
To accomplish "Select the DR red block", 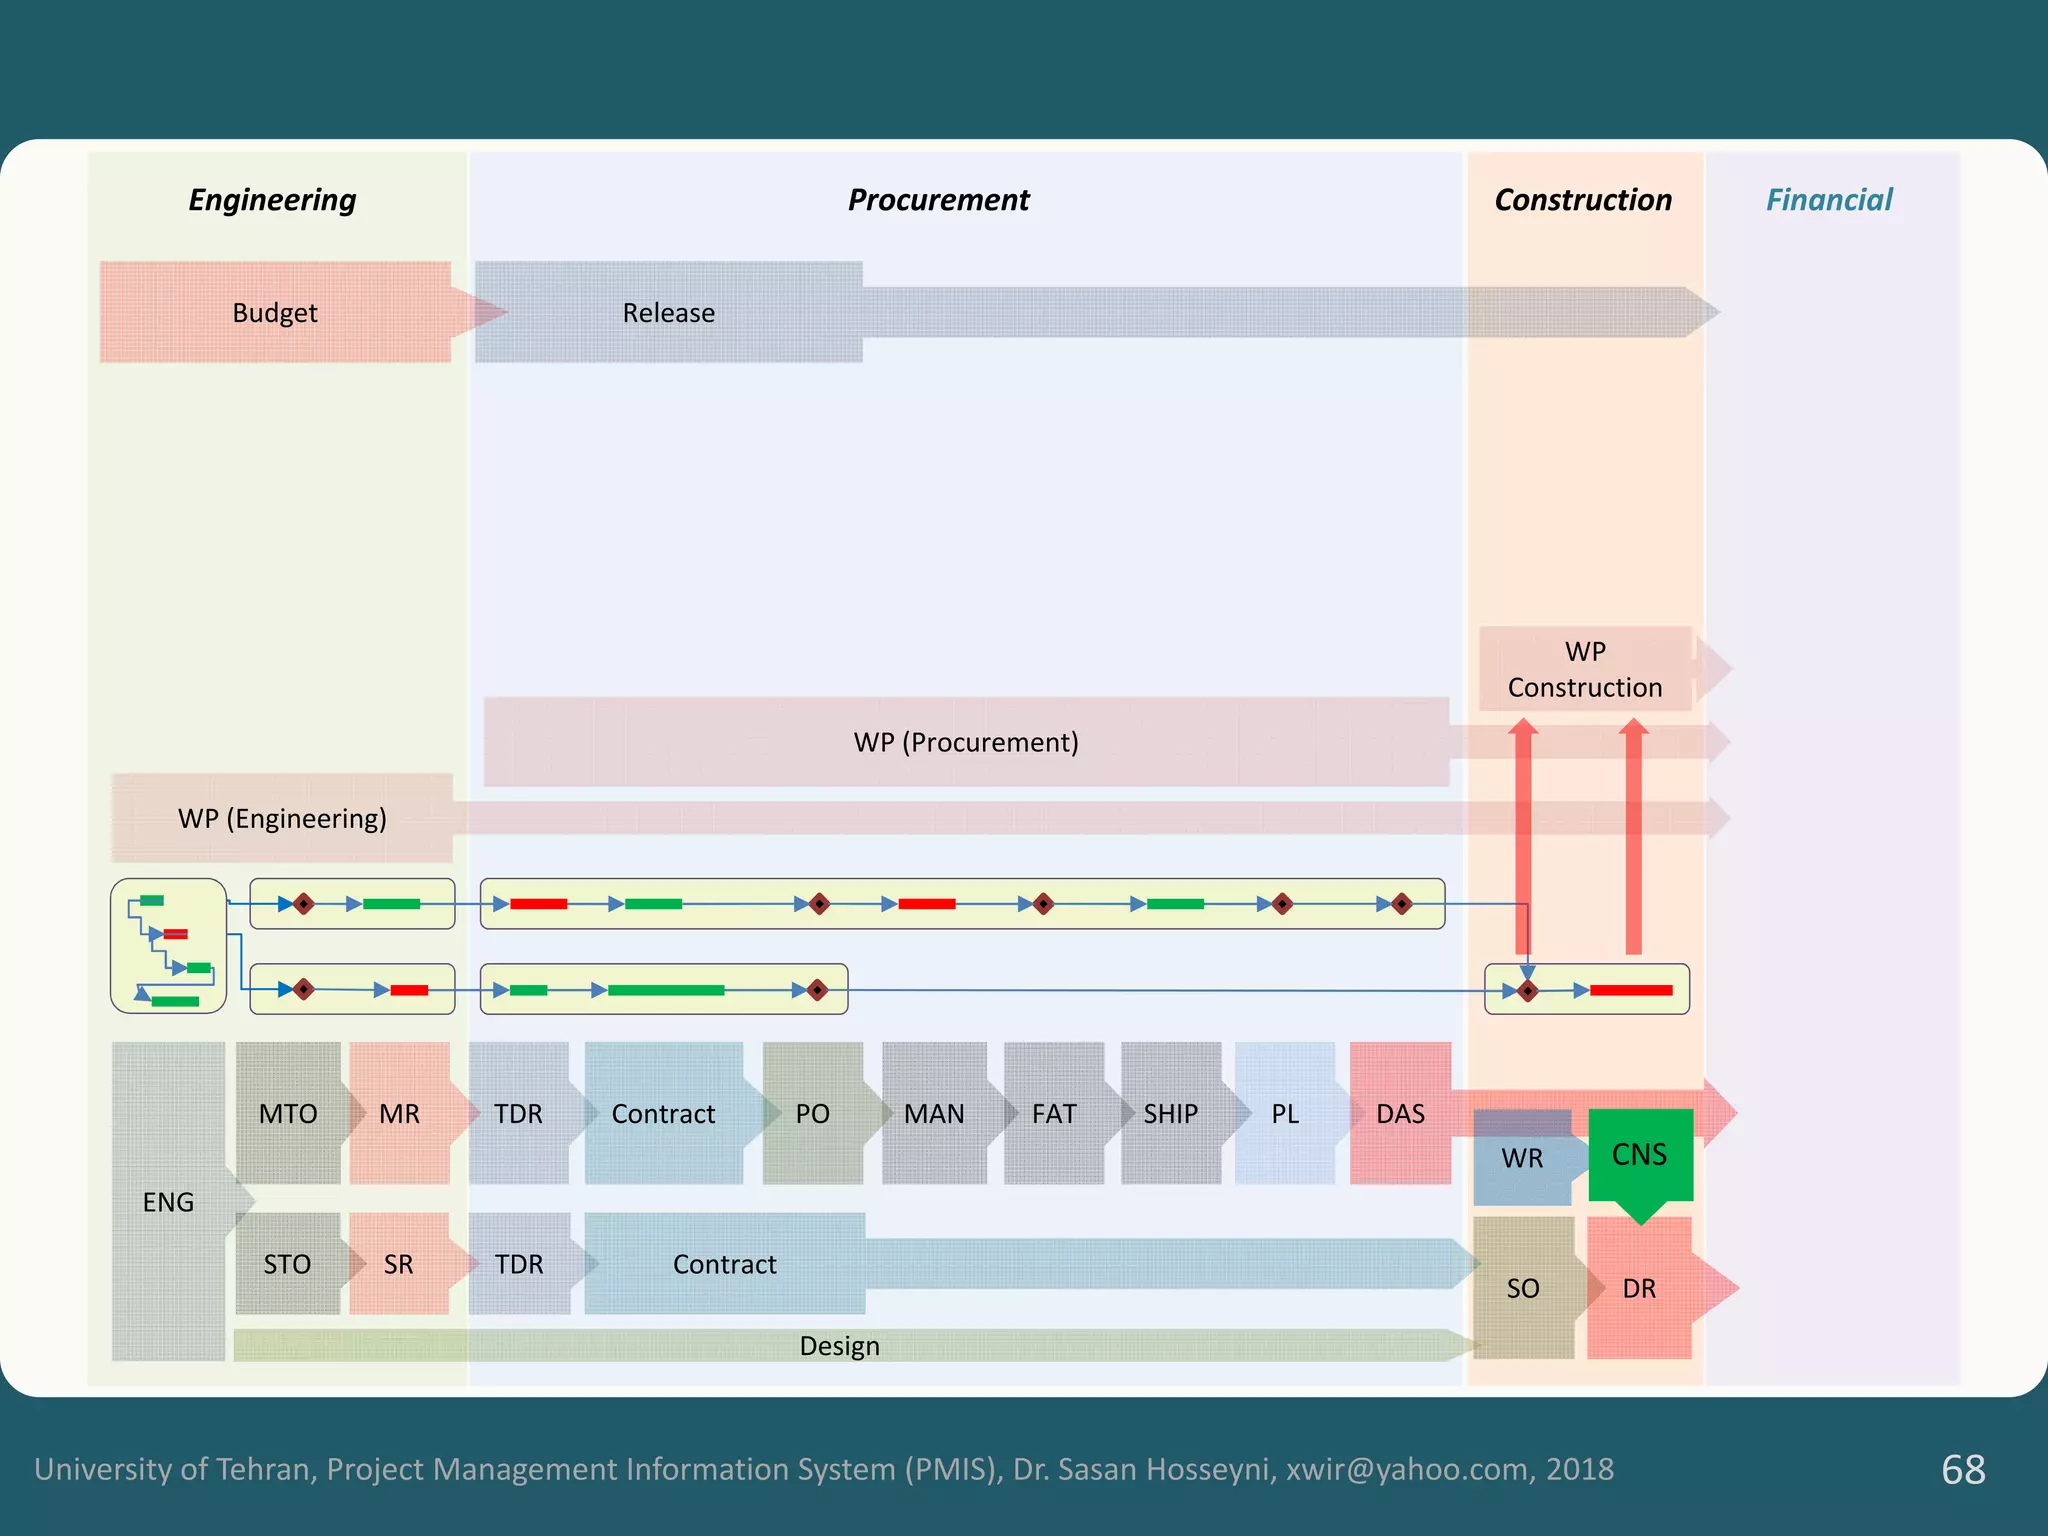I will (1638, 1288).
